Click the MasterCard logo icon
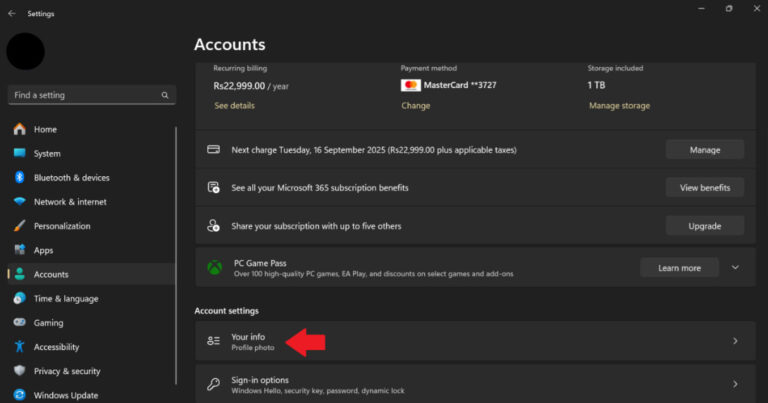Screen dimensions: 768x403 coord(410,85)
